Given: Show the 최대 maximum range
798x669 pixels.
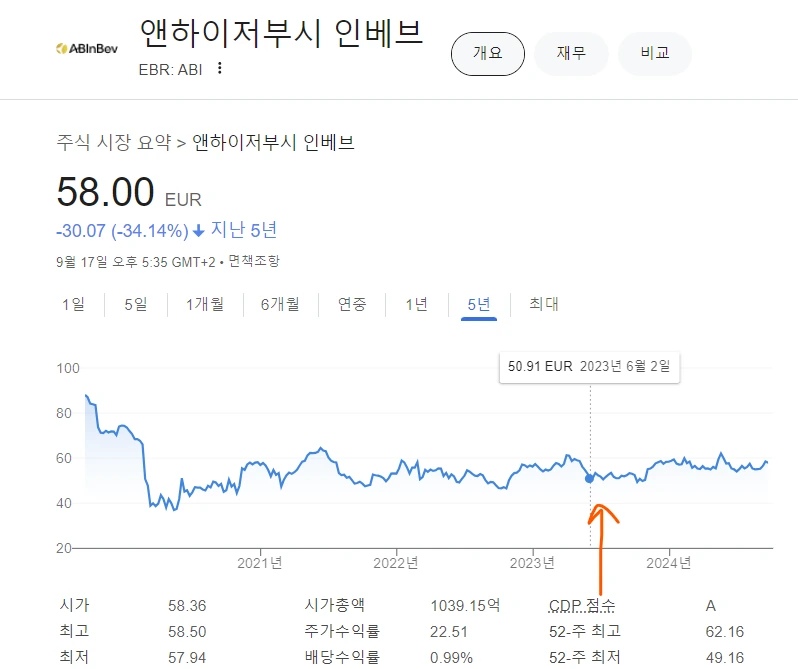Looking at the screenshot, I should click(544, 304).
